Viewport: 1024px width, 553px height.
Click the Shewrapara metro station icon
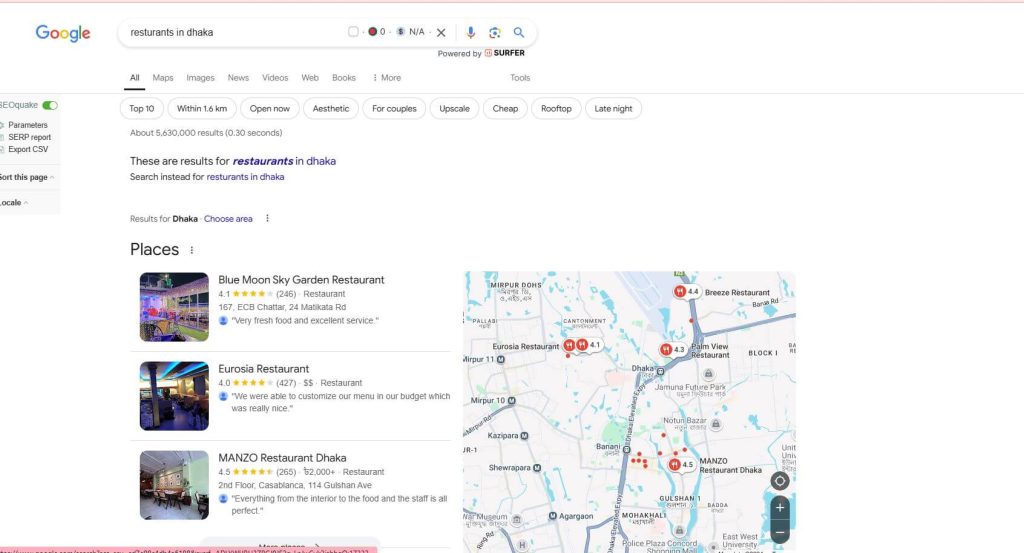(x=537, y=467)
